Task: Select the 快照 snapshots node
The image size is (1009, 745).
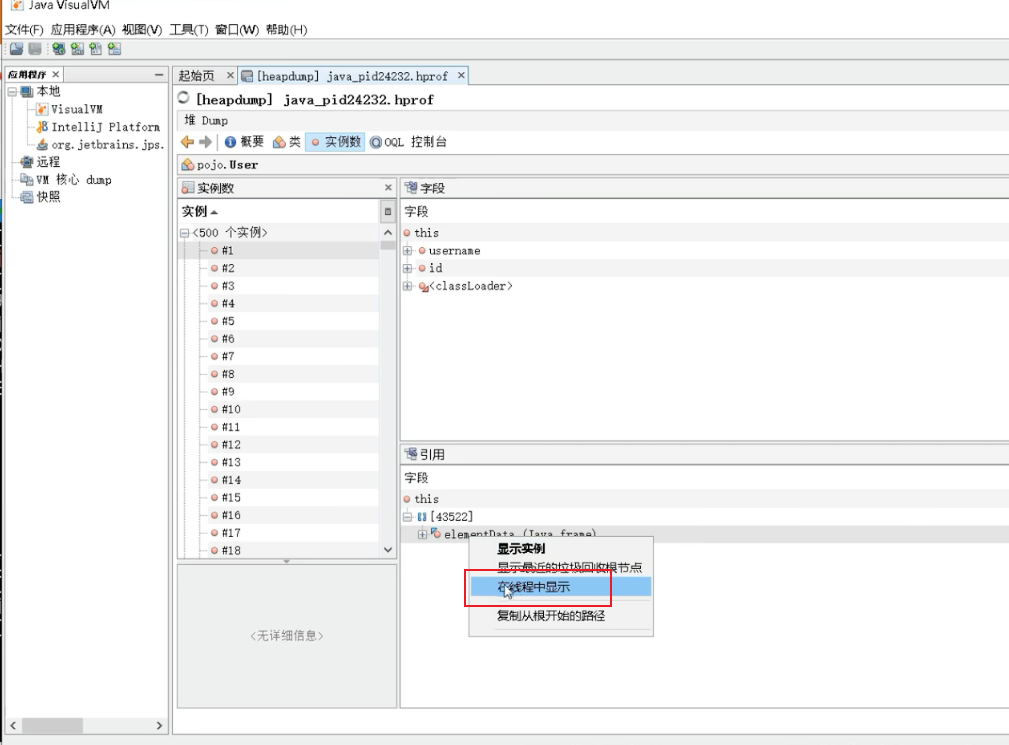Action: coord(41,197)
